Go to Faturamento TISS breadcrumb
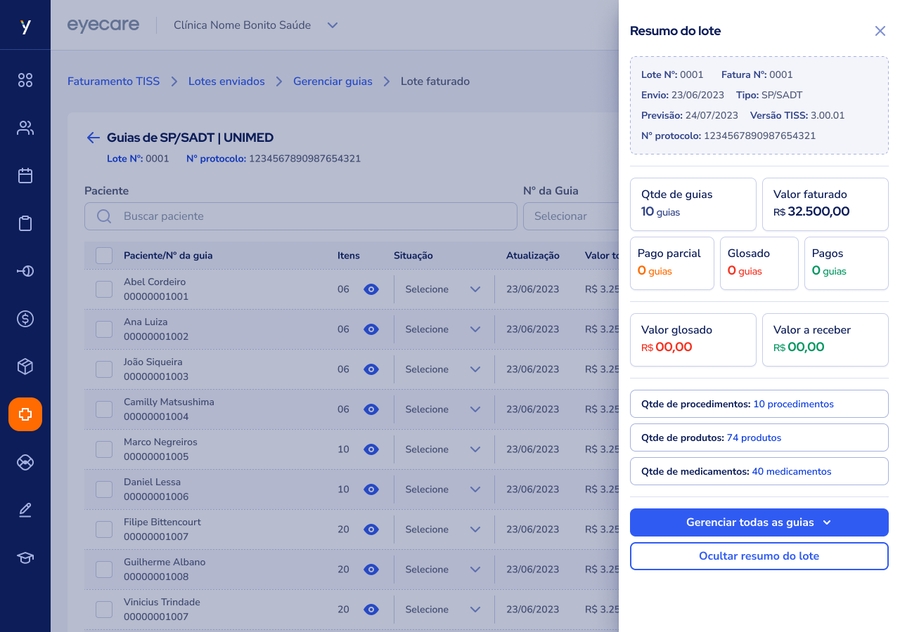The width and height of the screenshot is (900, 632). click(x=113, y=81)
